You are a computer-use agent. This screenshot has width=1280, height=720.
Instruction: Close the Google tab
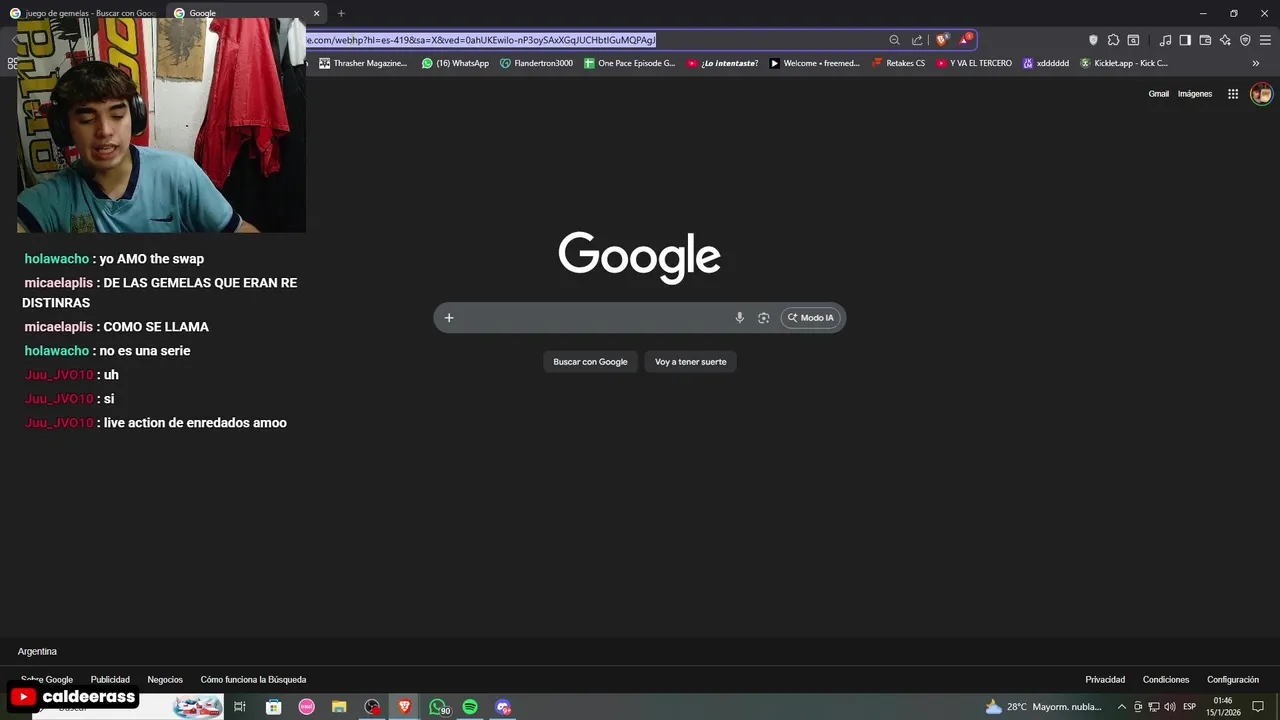[317, 13]
